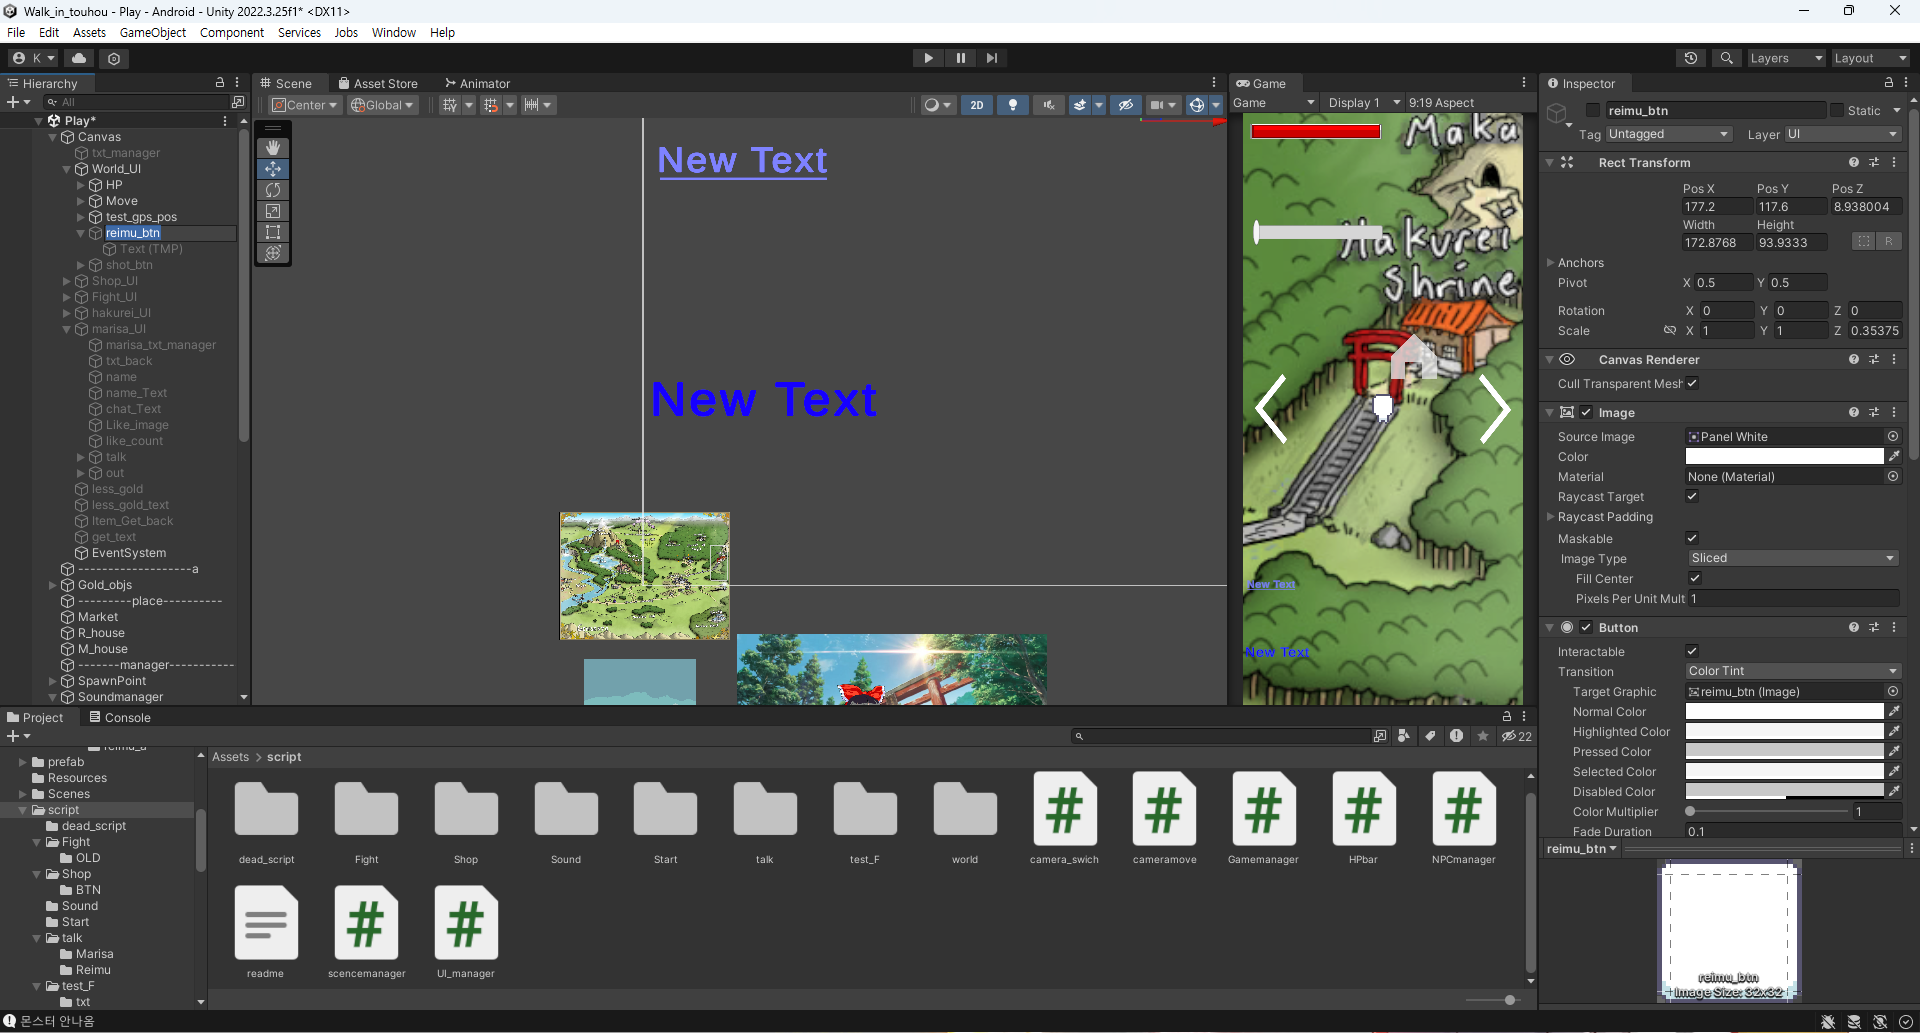Open Scene draw mode shading dropdown
This screenshot has width=1920, height=1033.
[937, 105]
